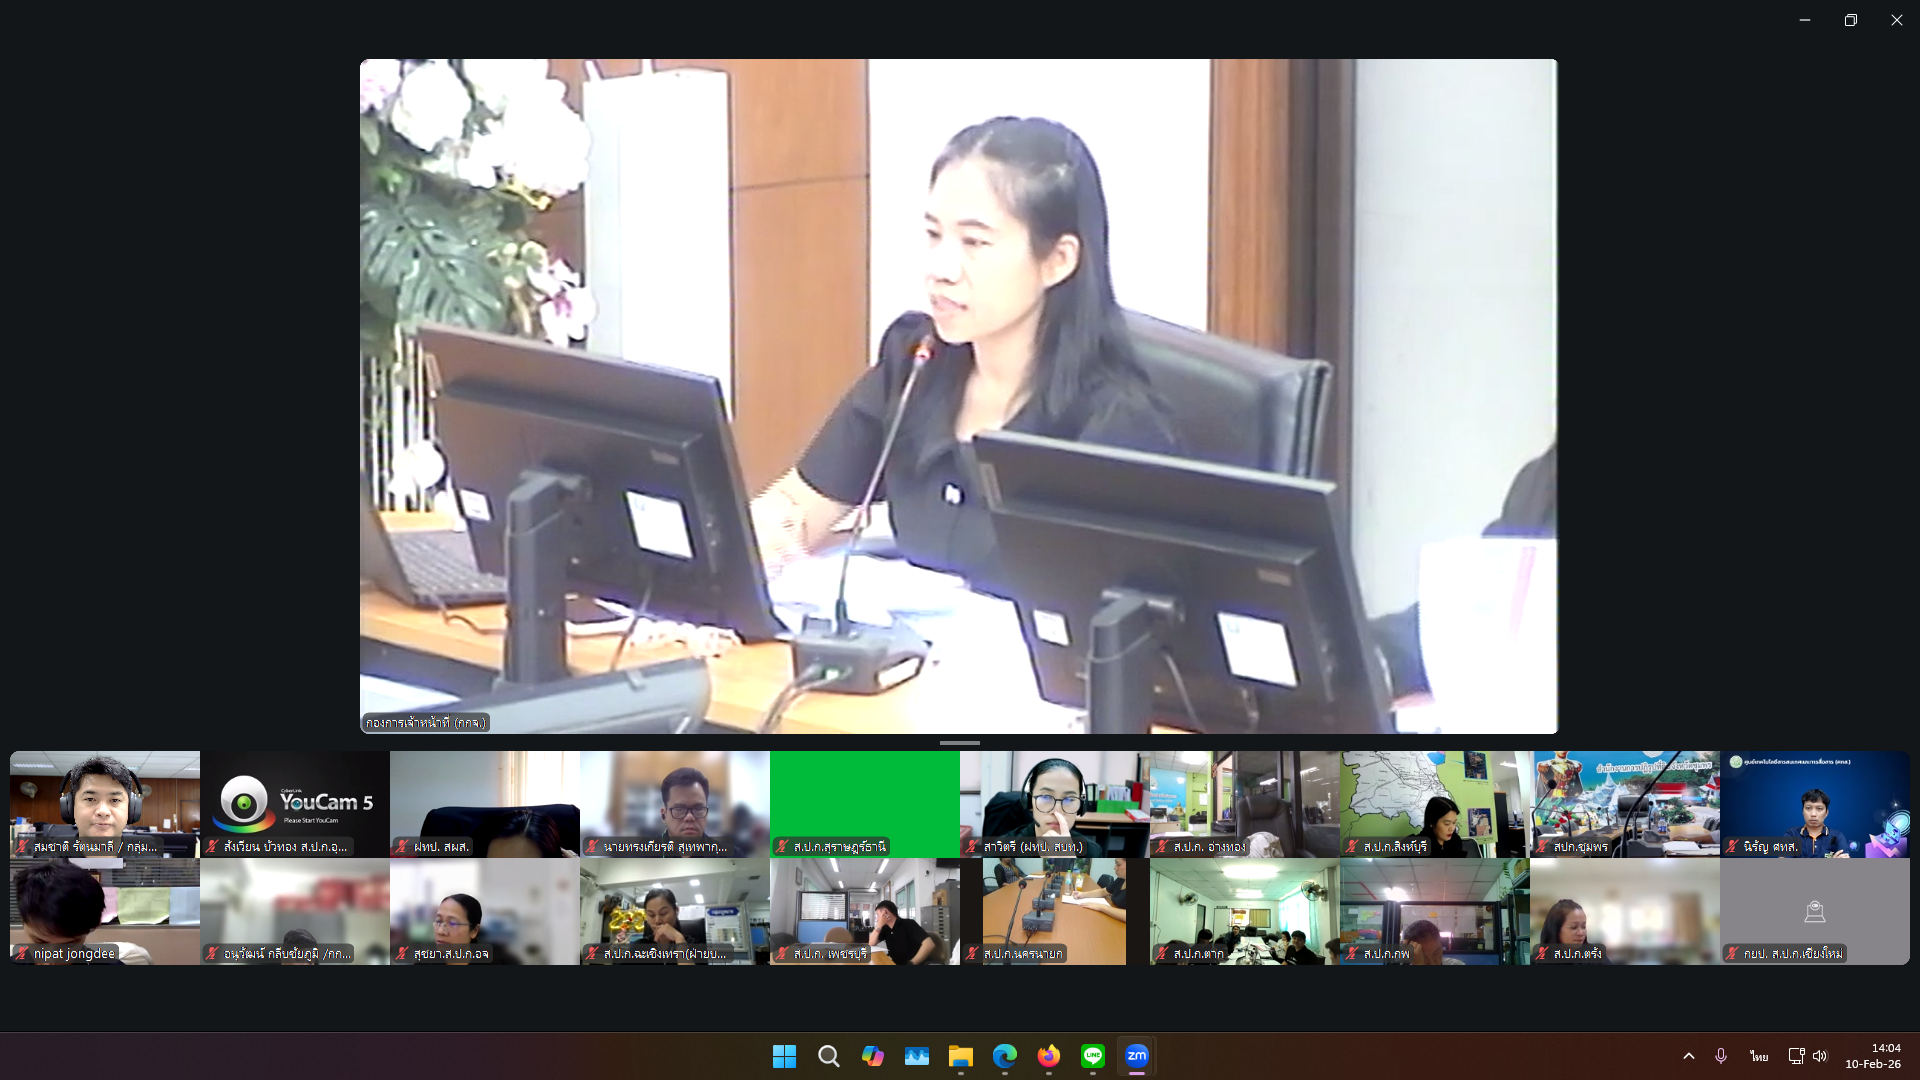Screen dimensions: 1920x1080
Task: Start Firefox from the taskbar
Action: 1048,1055
